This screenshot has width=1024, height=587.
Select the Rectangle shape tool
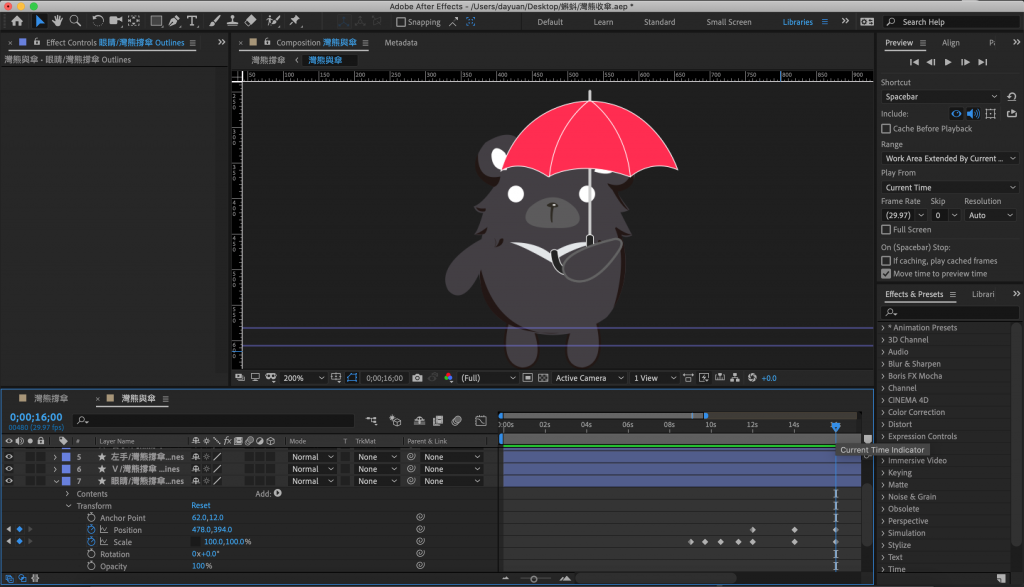(156, 21)
